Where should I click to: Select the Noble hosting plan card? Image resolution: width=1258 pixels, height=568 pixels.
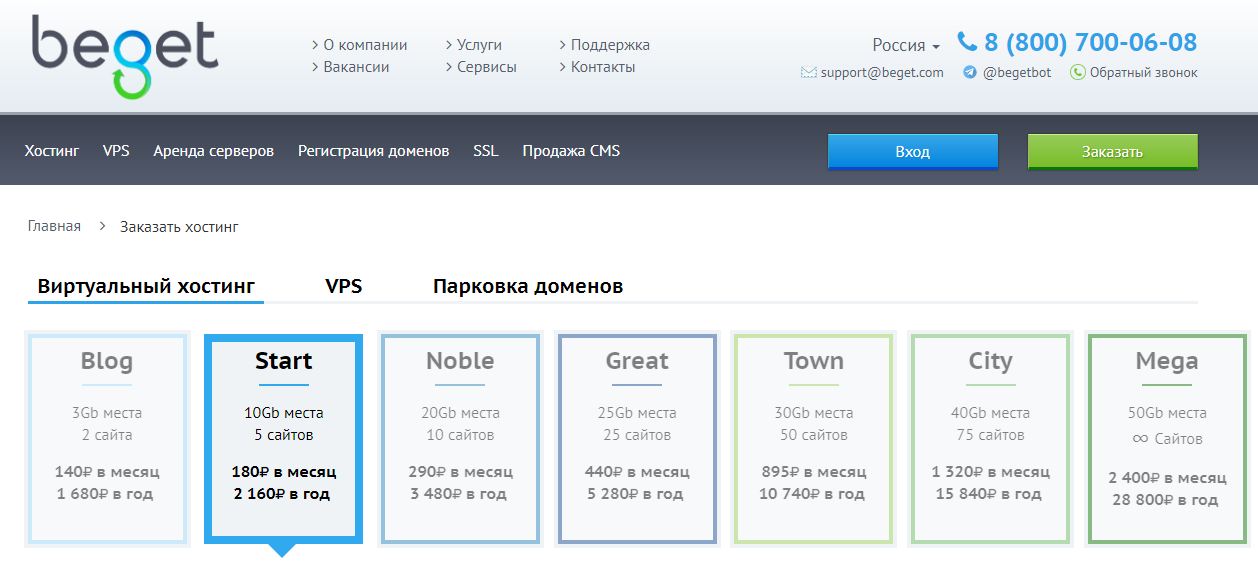coord(460,439)
